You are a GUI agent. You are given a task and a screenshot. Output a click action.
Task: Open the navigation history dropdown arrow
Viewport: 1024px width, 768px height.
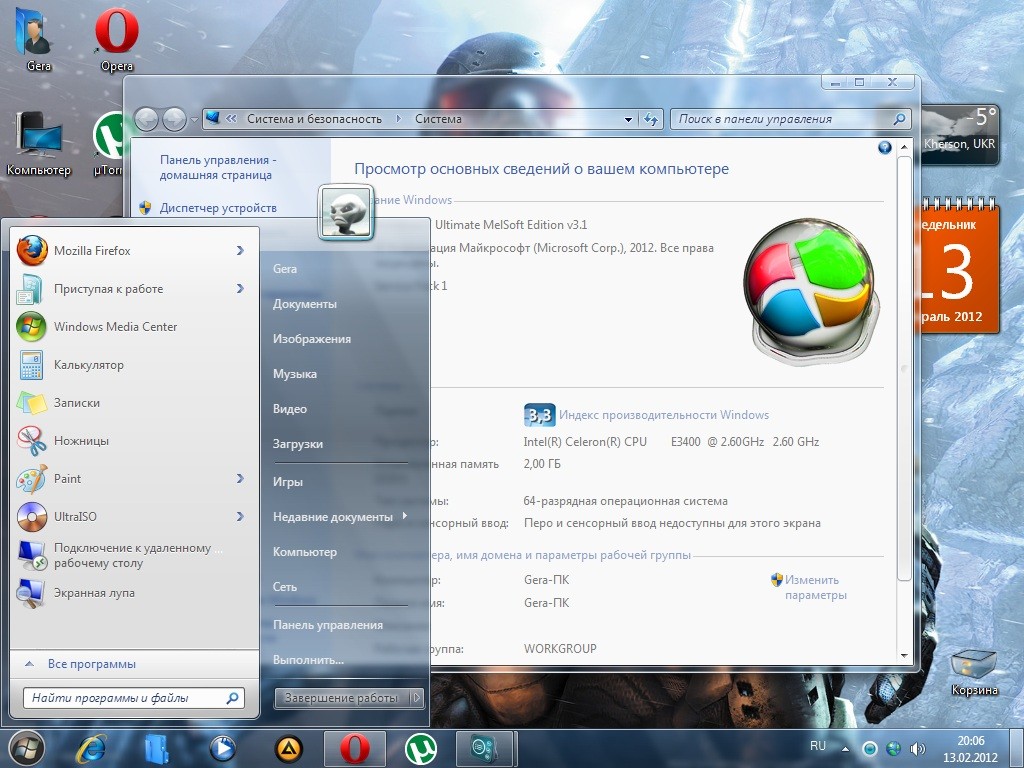pos(194,120)
